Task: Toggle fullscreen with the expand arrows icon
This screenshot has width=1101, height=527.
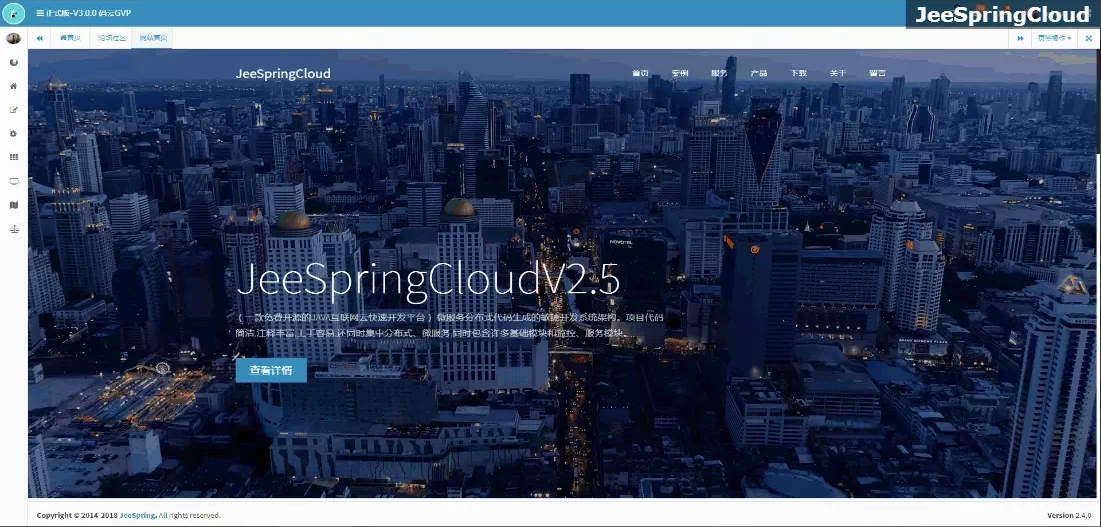Action: point(1088,39)
